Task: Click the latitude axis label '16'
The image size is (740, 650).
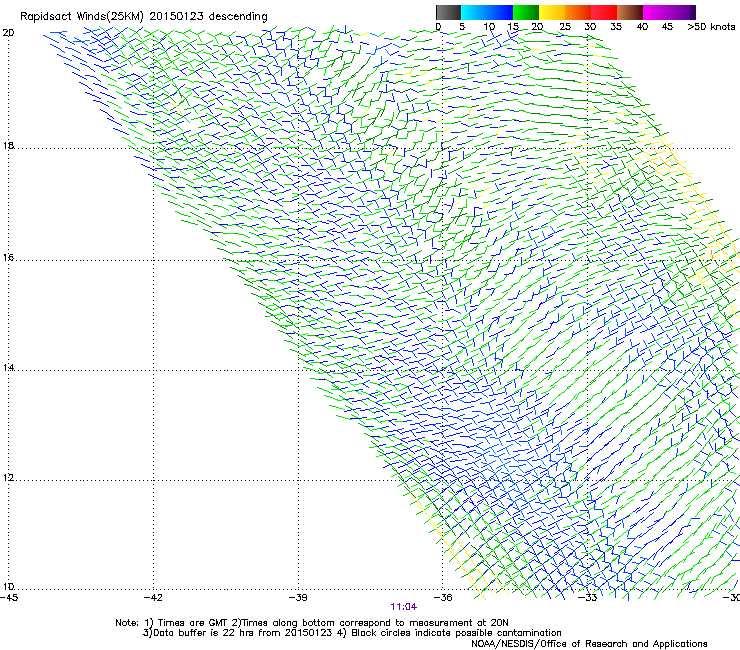Action: 8,258
